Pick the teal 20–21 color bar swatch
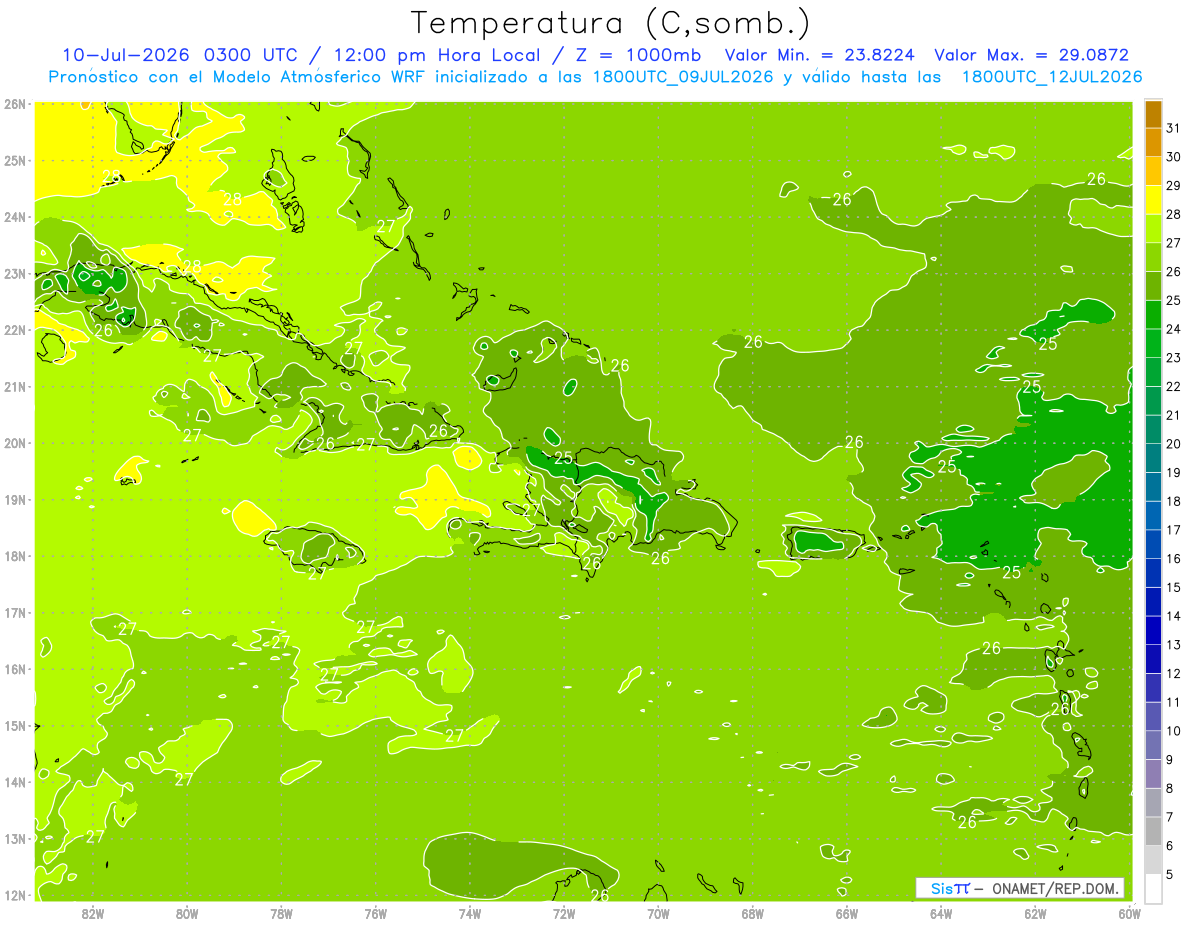Screen dimensions: 1200x927 pyautogui.click(x=1153, y=430)
